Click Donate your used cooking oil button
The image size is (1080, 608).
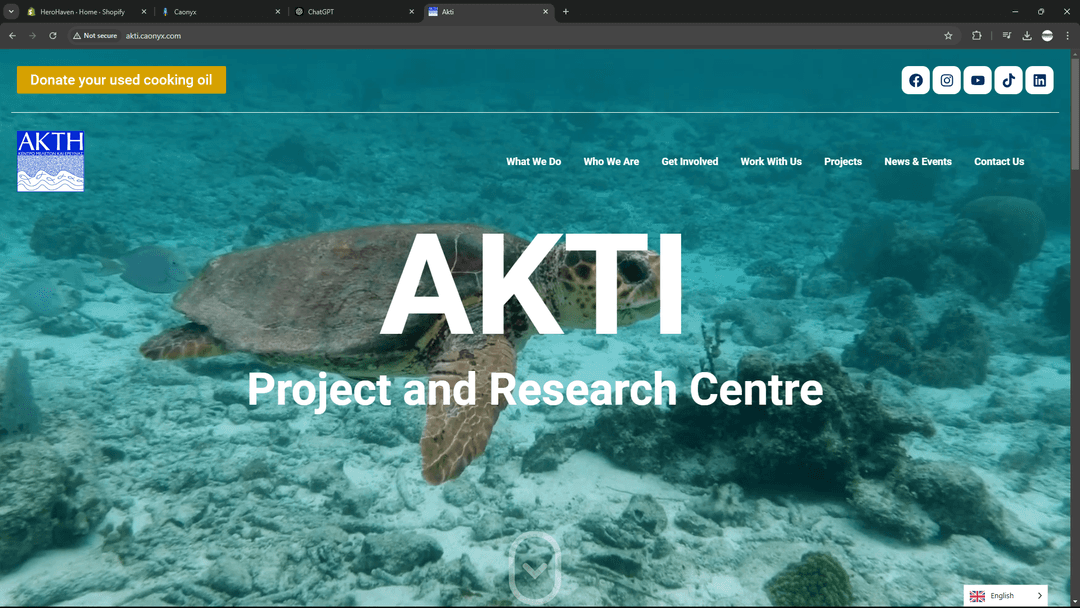[x=121, y=80]
